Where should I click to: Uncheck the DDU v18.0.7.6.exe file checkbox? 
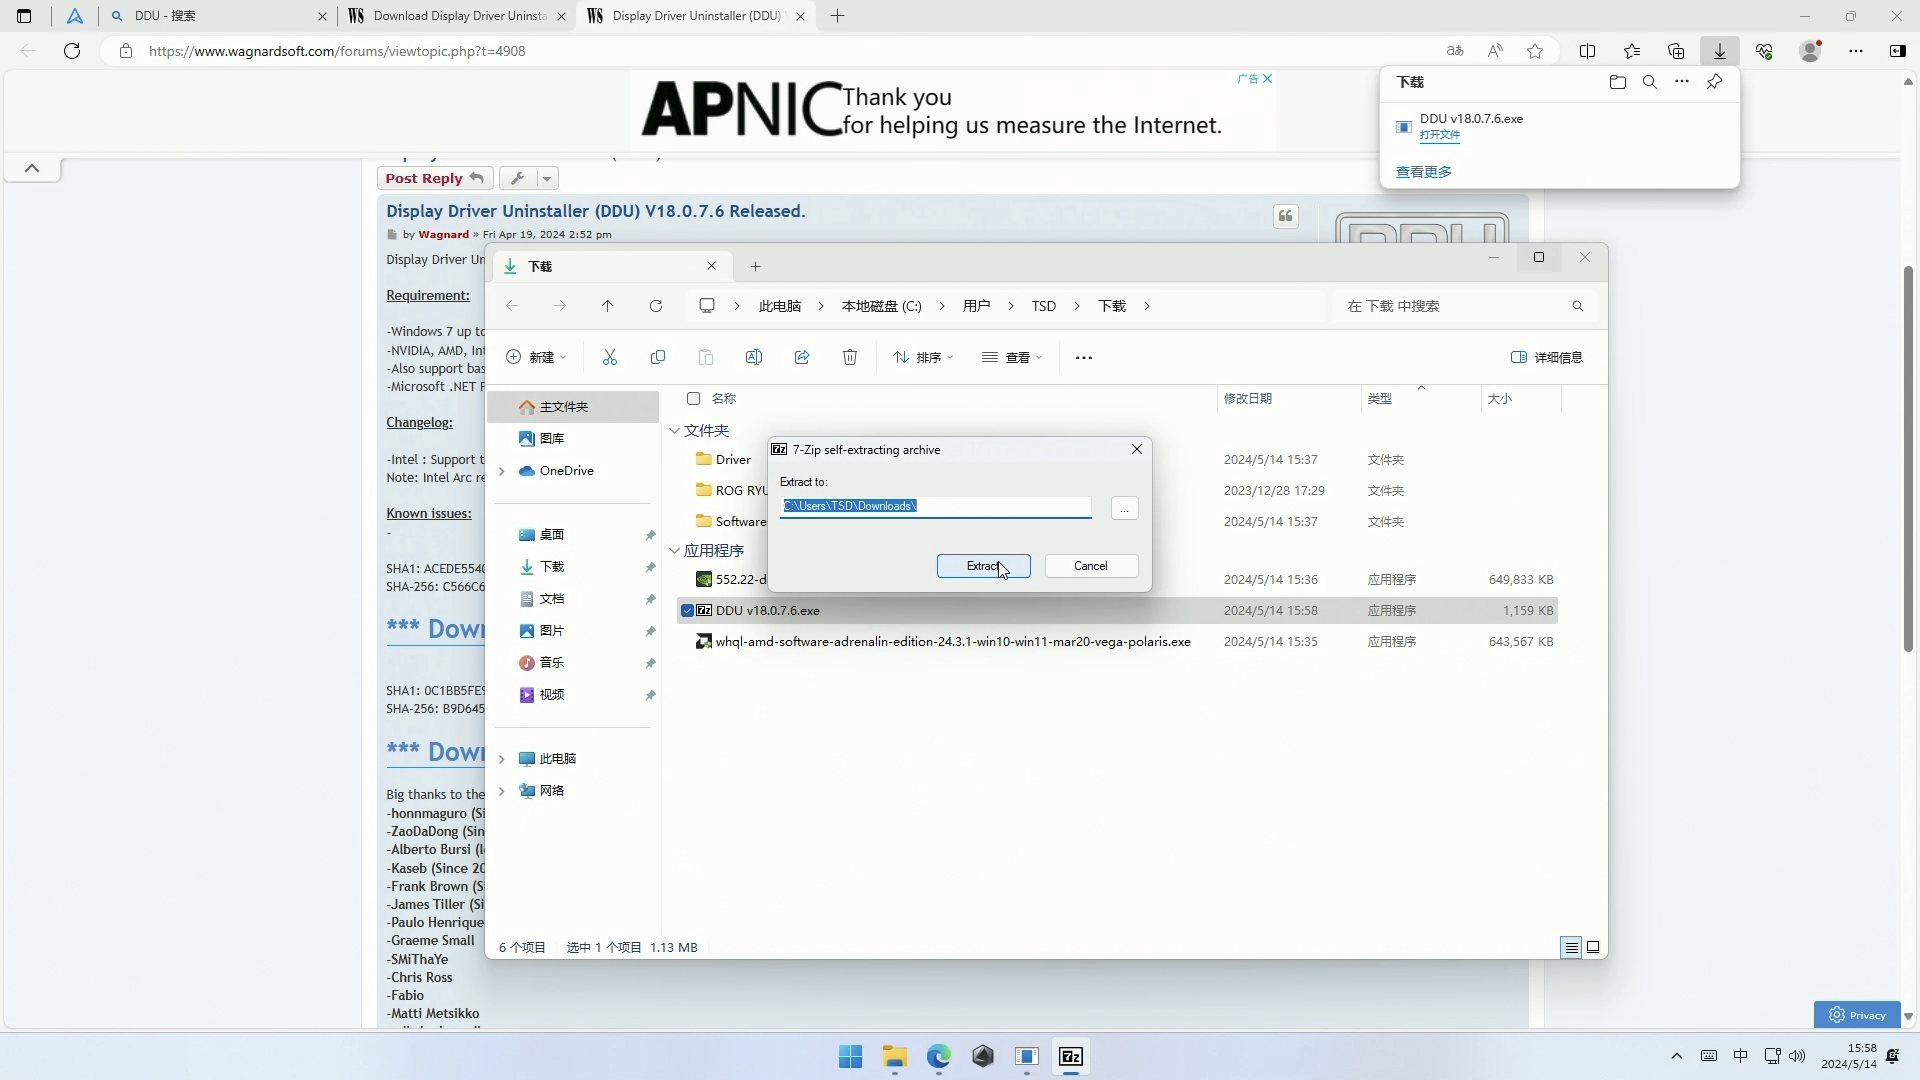(687, 610)
